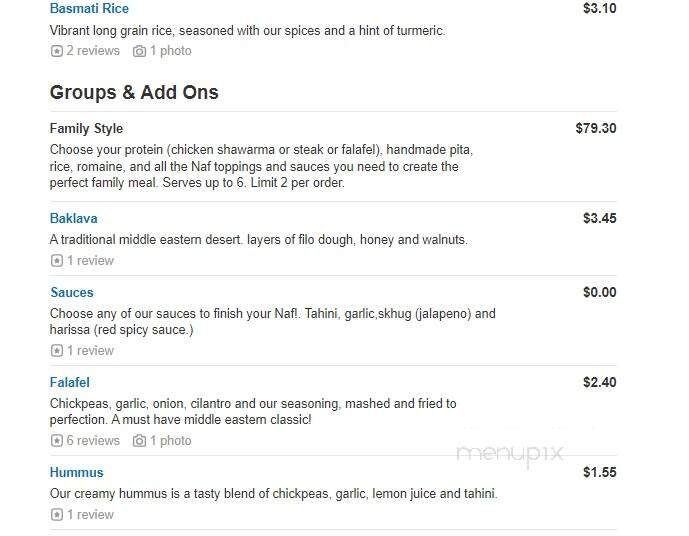Click the Basmati Rice review star icon
Viewport: 689px width, 536px height.
(56, 51)
